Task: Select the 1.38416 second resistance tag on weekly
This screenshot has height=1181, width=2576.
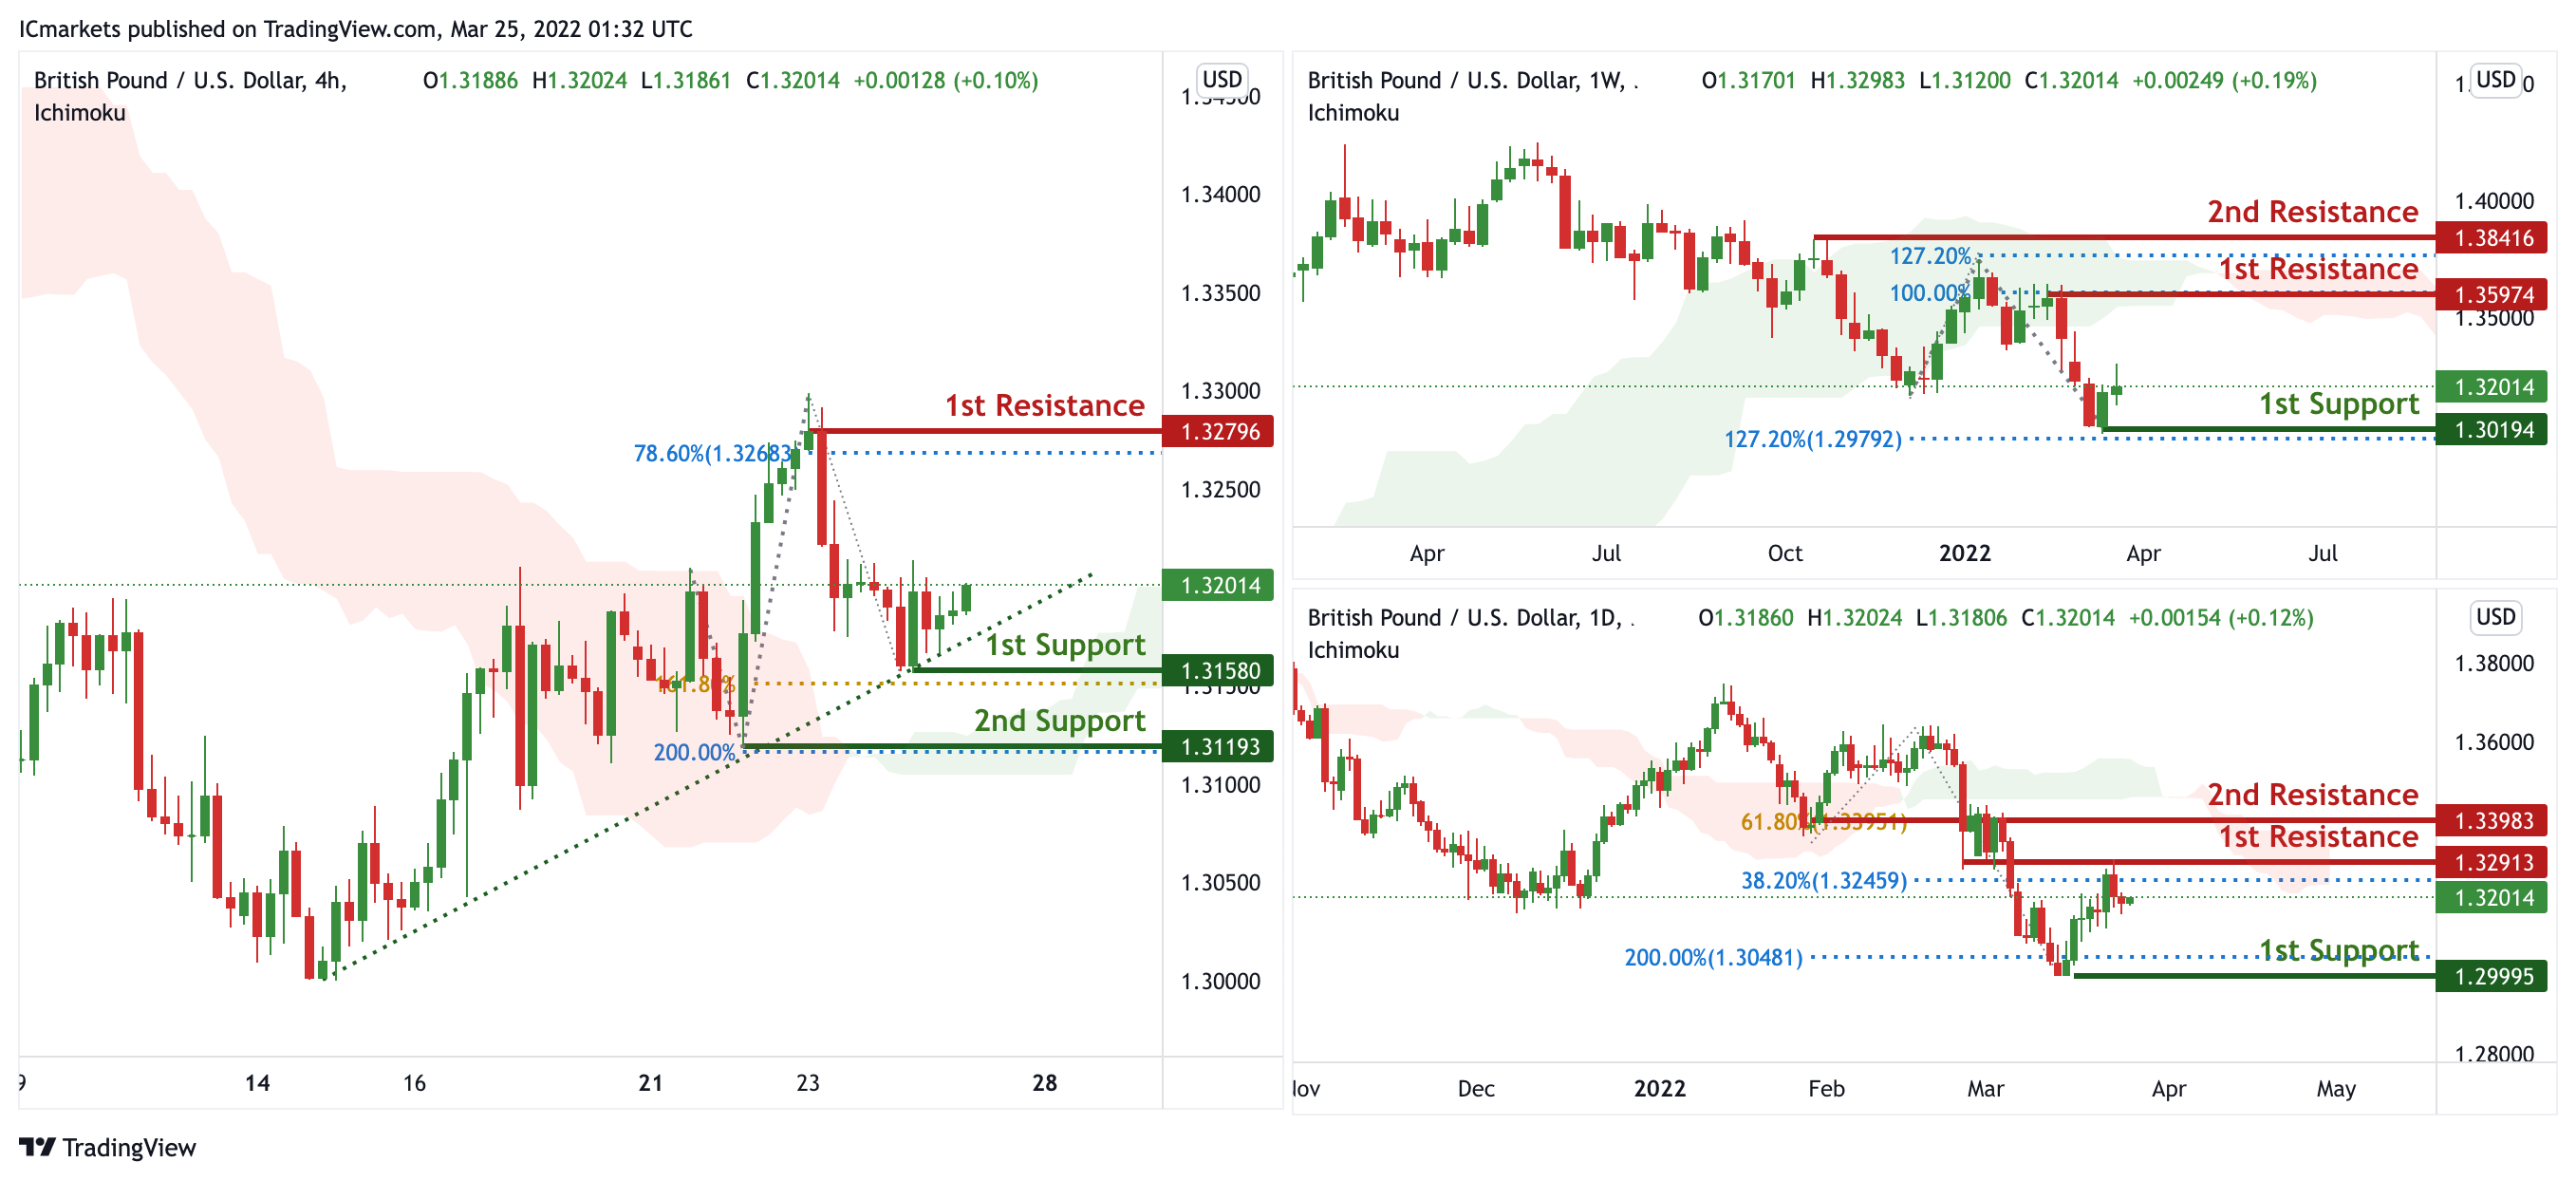Action: 2493,237
